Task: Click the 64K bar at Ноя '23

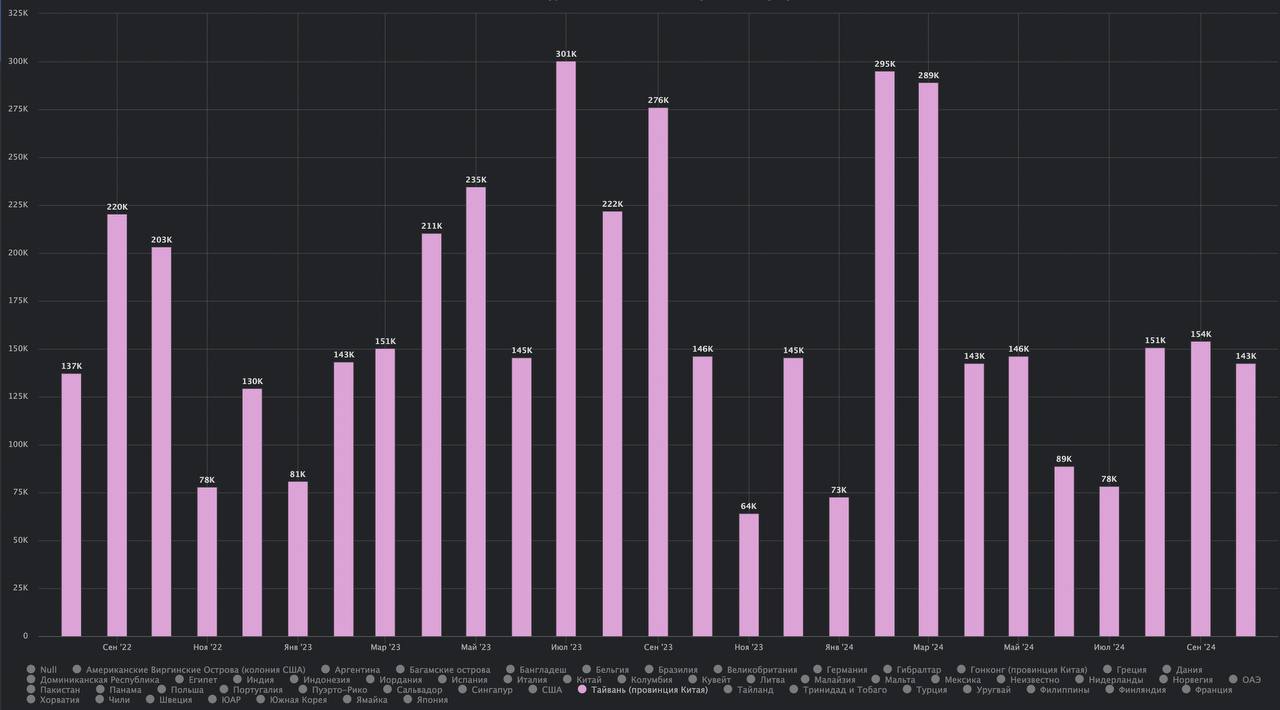Action: (749, 574)
